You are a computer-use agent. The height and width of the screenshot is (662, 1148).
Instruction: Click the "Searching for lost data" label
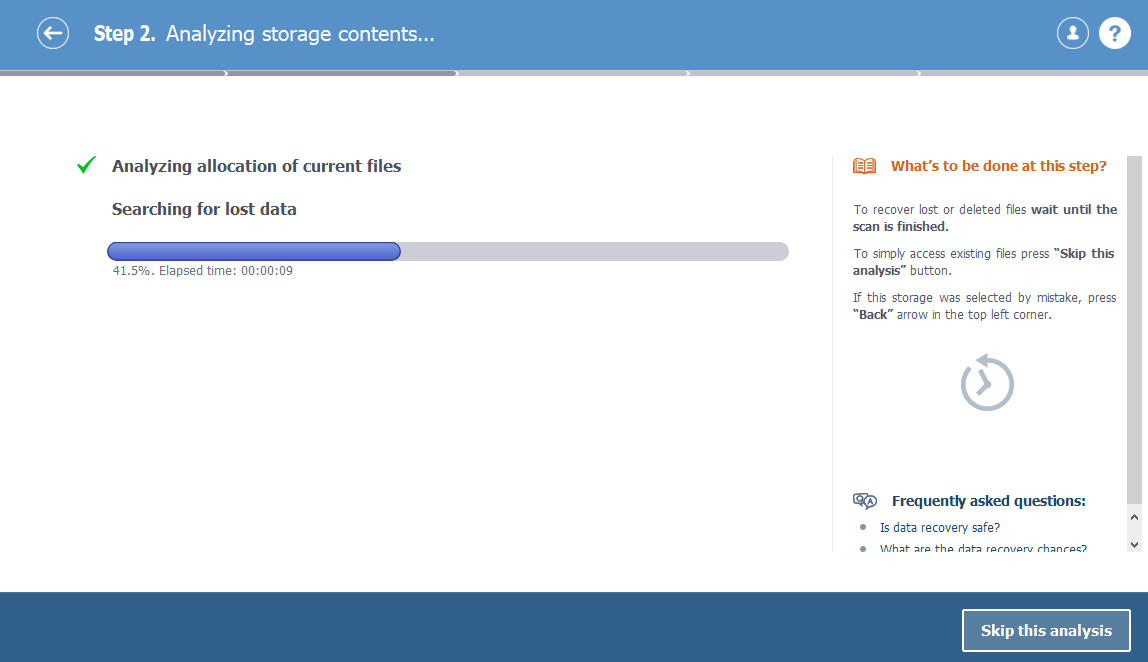(204, 209)
